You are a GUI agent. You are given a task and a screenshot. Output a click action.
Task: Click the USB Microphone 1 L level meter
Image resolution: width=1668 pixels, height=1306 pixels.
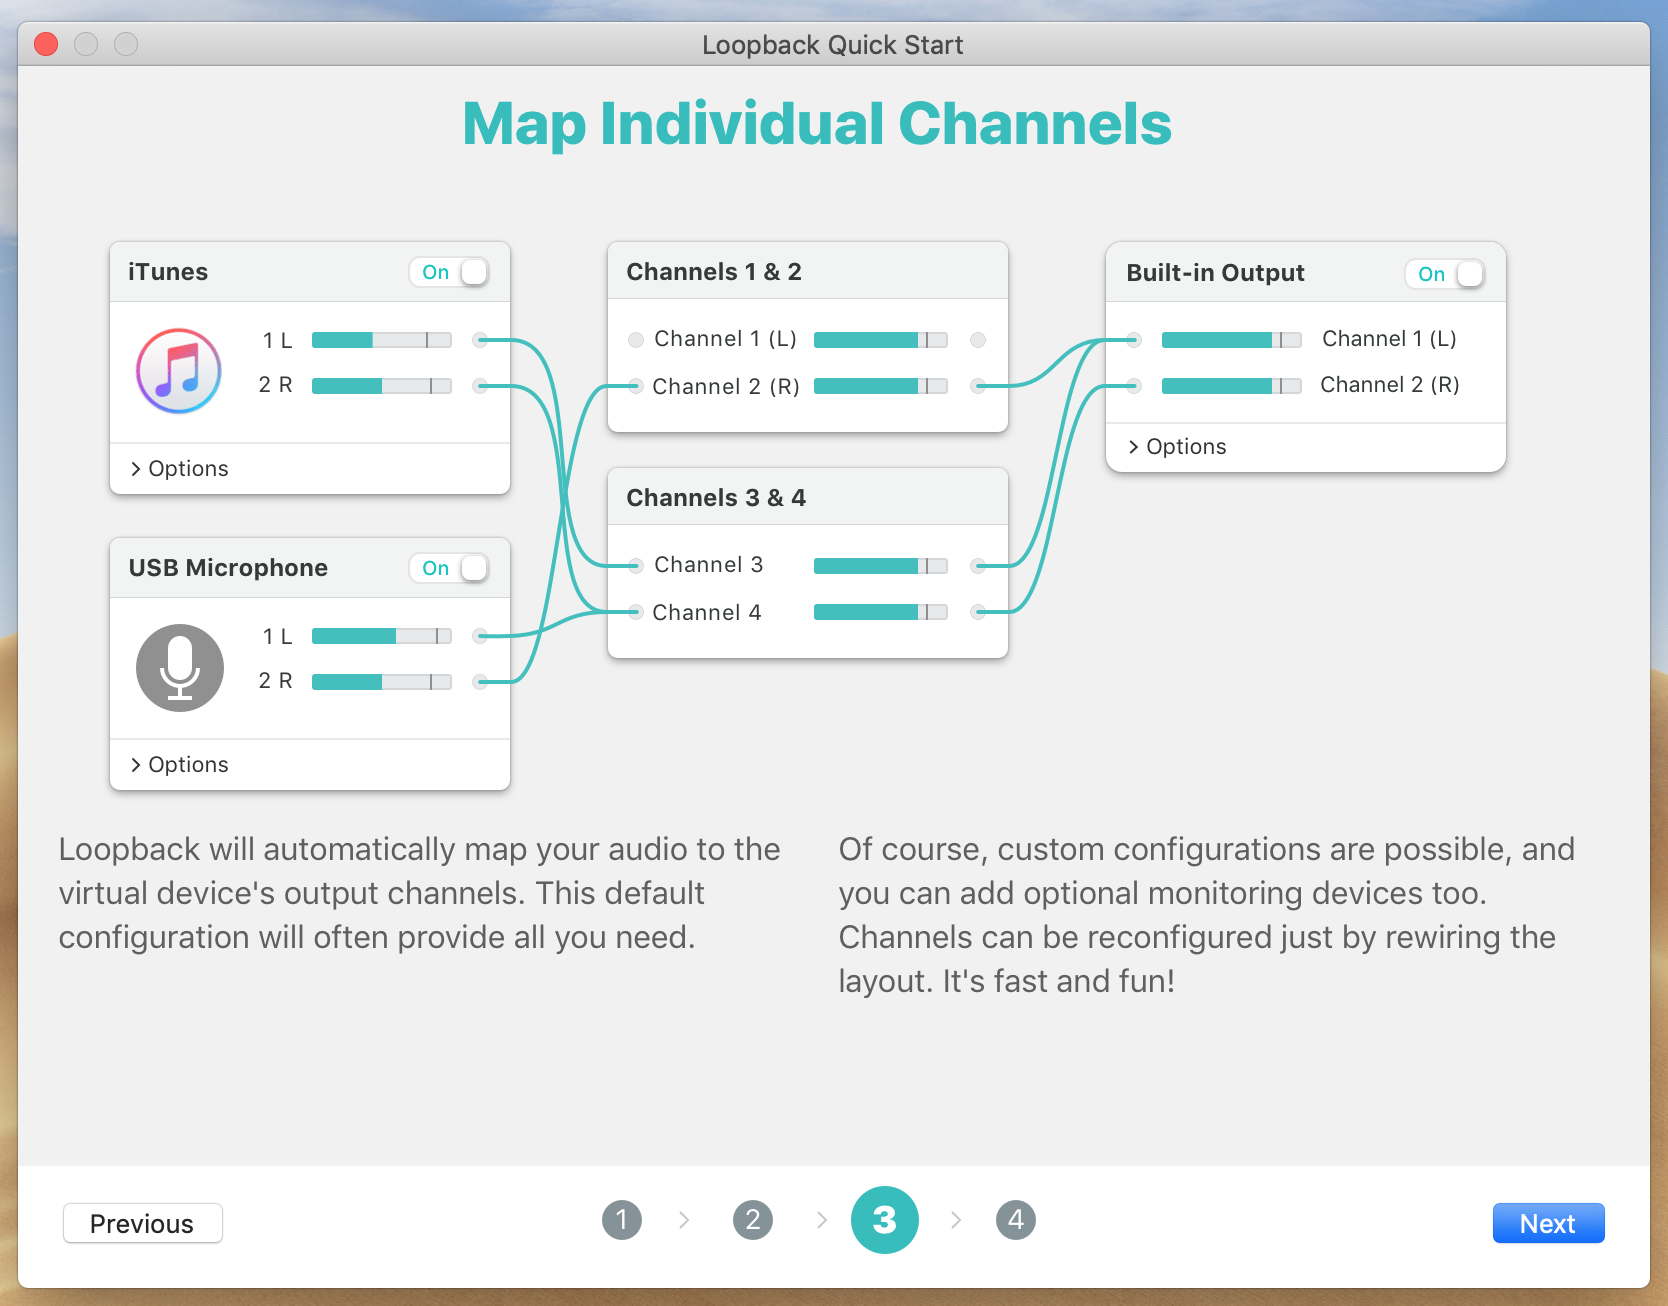pos(382,636)
